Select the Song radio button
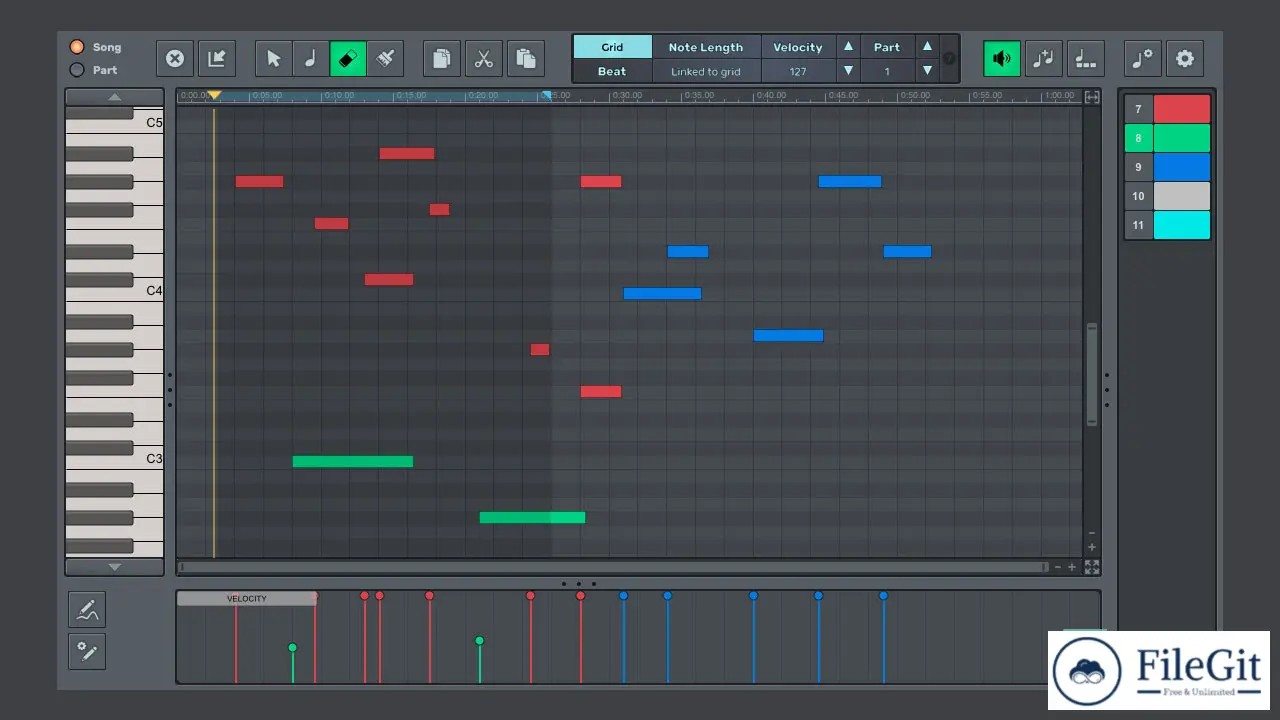The height and width of the screenshot is (720, 1280). pyautogui.click(x=77, y=47)
